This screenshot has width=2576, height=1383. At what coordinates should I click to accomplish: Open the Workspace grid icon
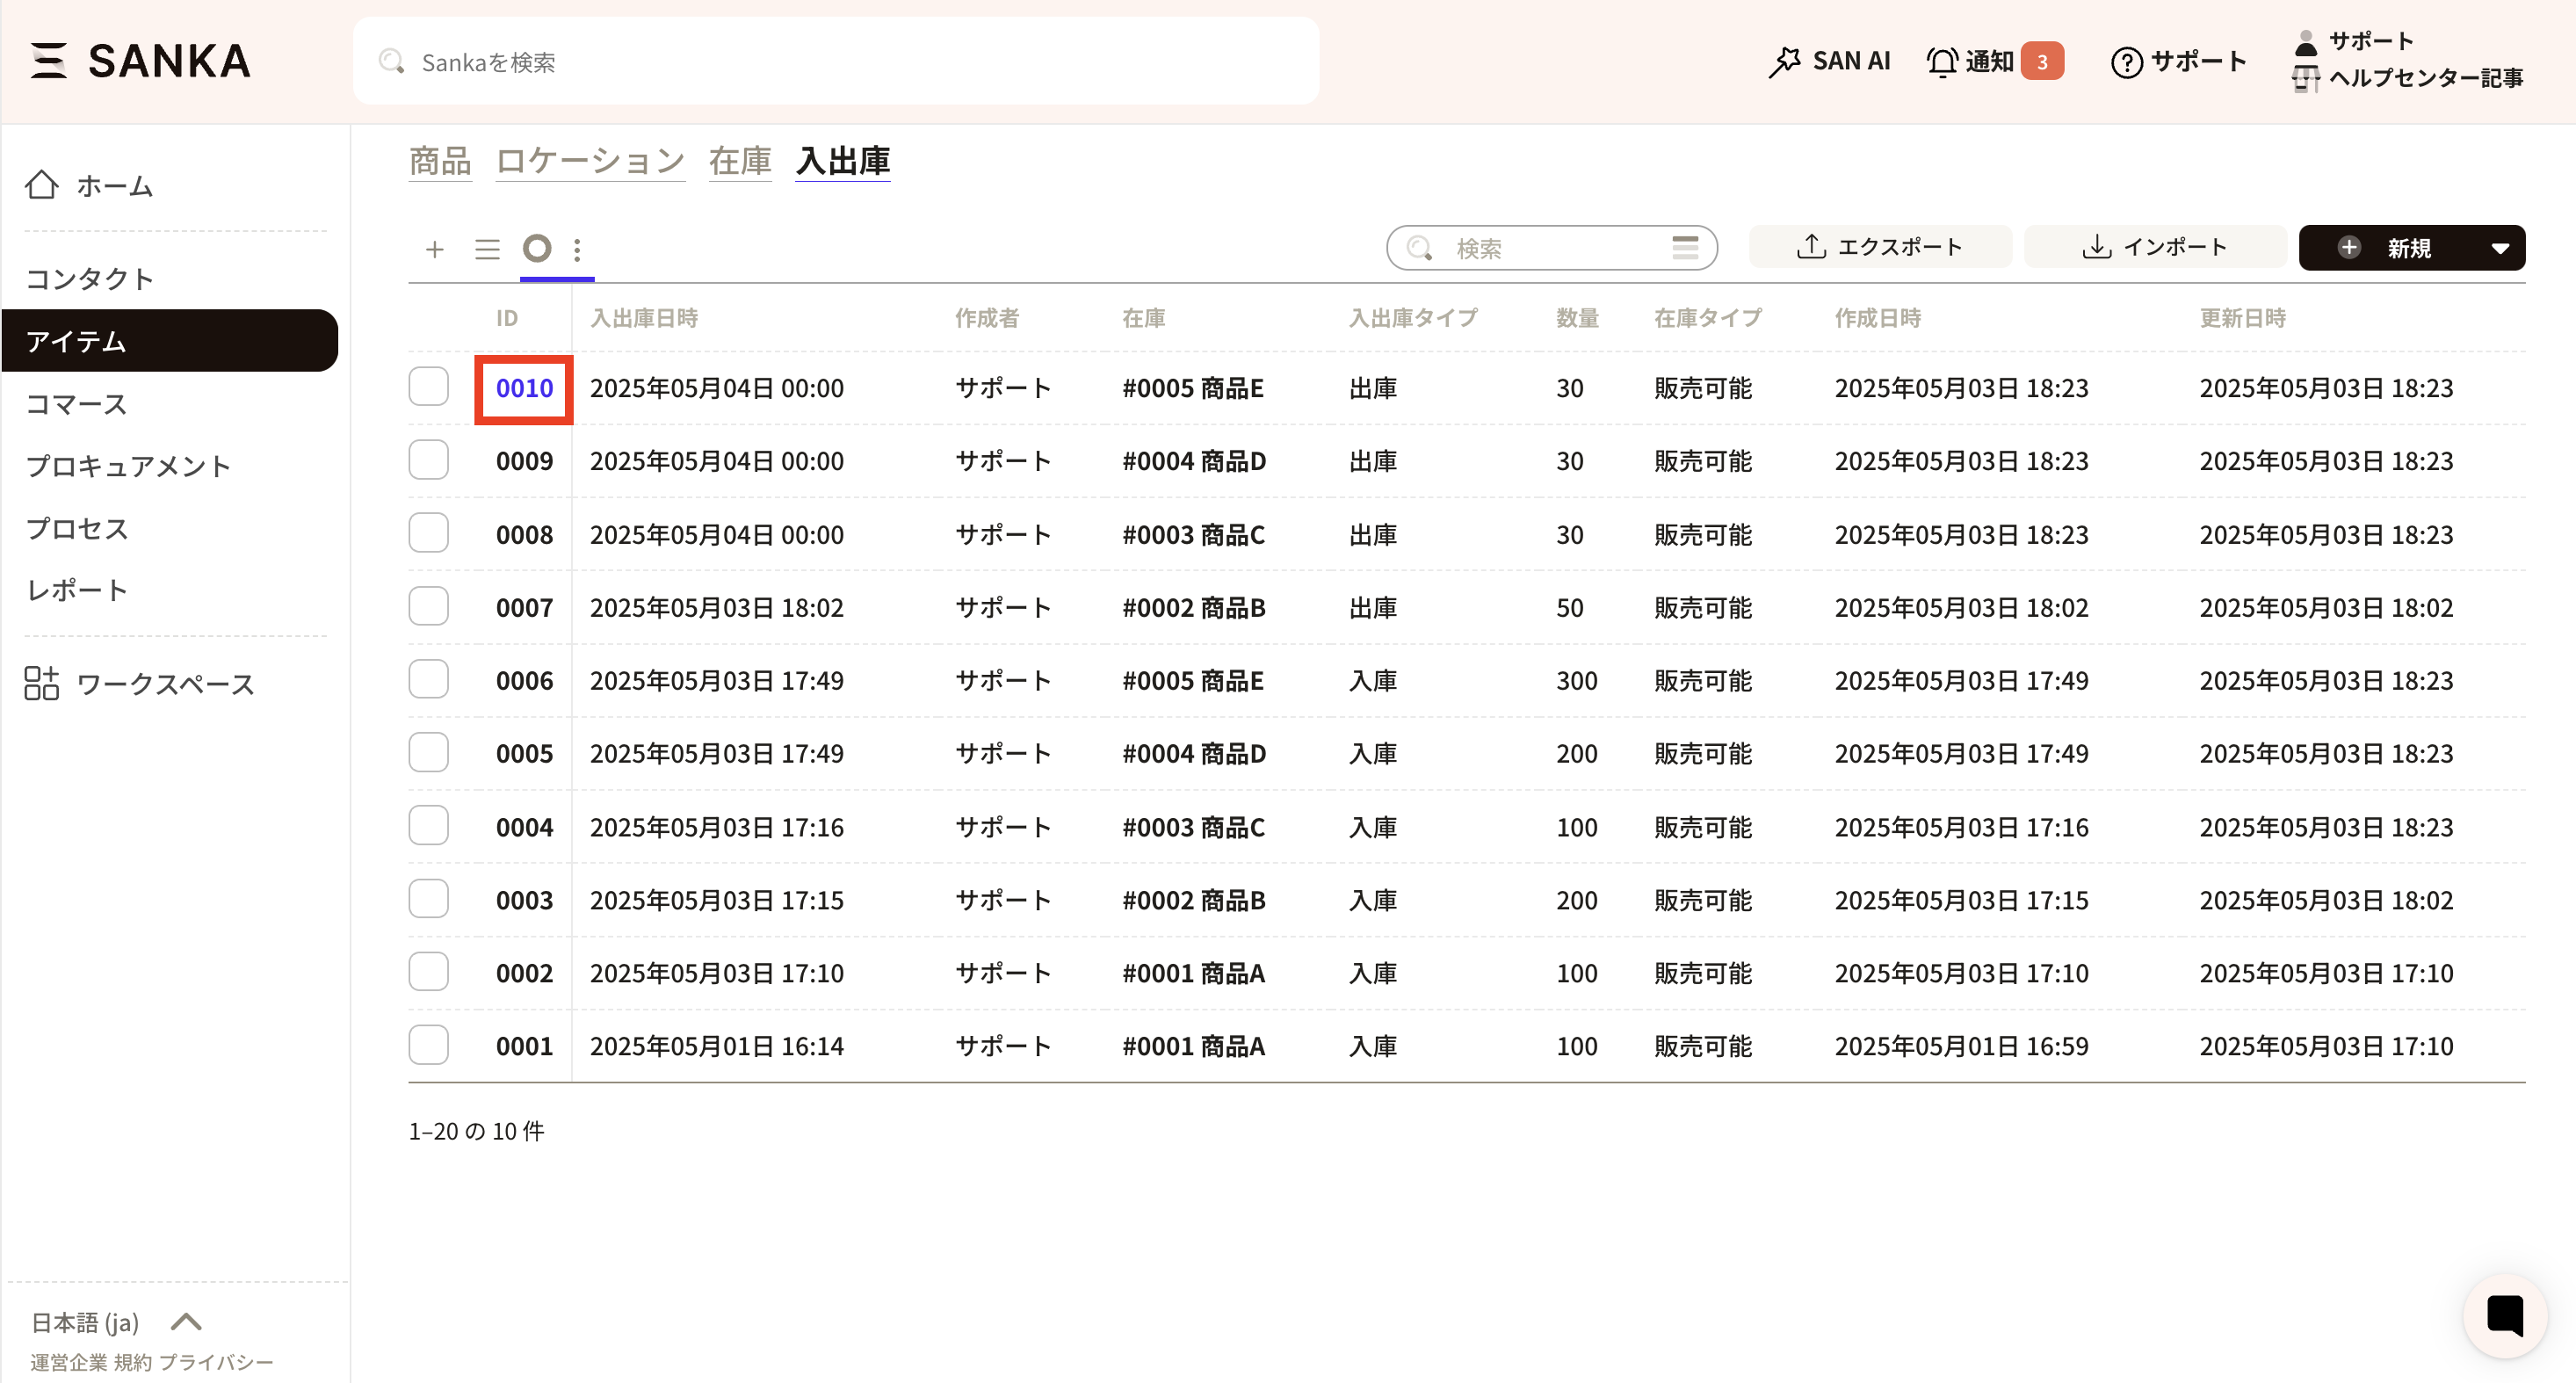click(41, 684)
